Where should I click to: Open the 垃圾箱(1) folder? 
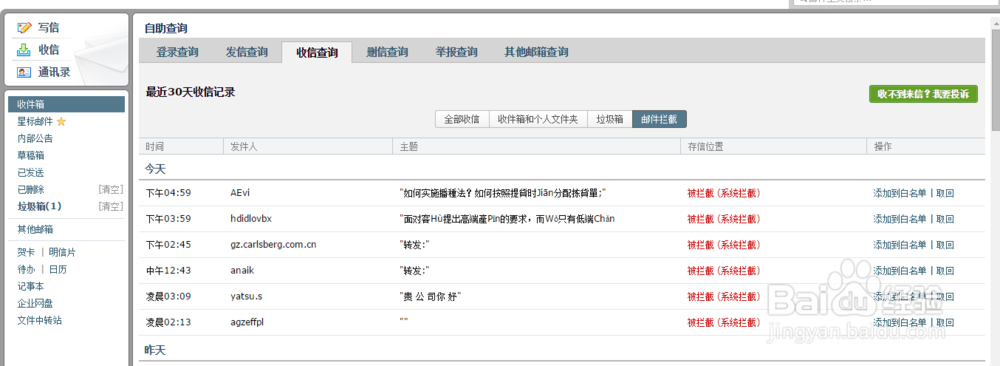pos(39,206)
